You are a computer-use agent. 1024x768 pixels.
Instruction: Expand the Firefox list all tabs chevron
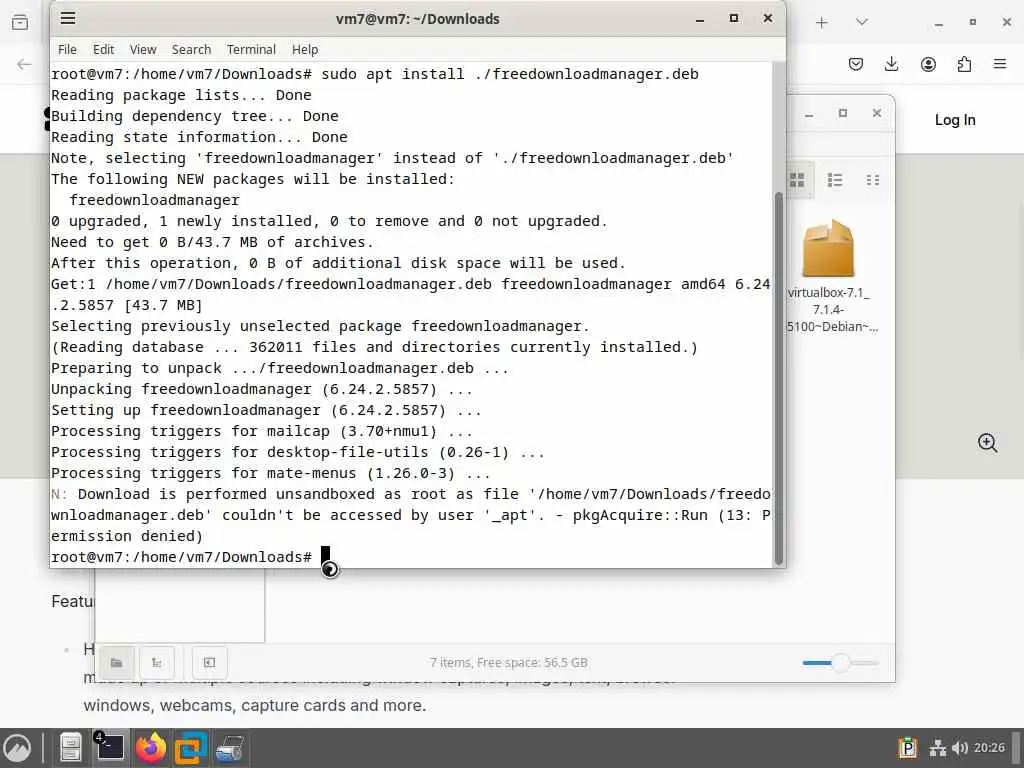point(862,22)
